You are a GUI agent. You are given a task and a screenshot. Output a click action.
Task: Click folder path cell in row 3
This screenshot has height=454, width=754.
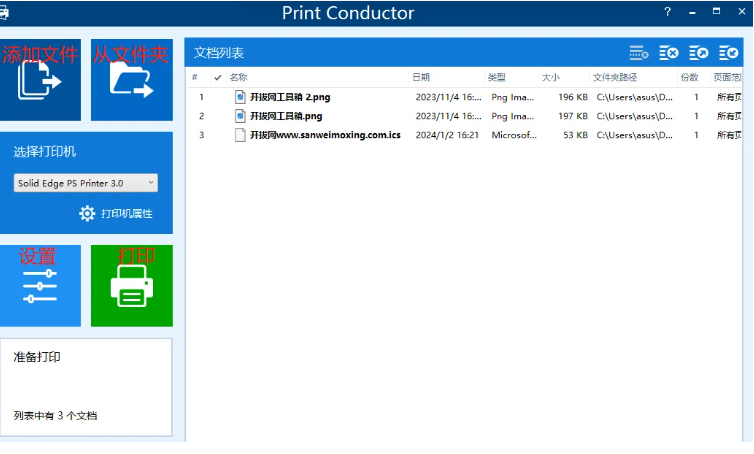point(635,135)
